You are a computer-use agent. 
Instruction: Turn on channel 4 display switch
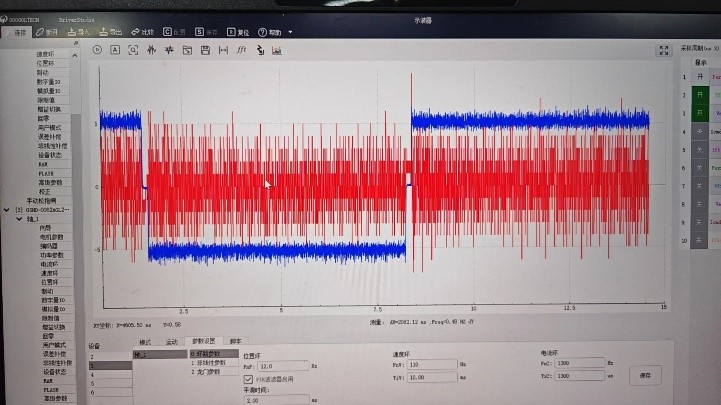coord(700,131)
